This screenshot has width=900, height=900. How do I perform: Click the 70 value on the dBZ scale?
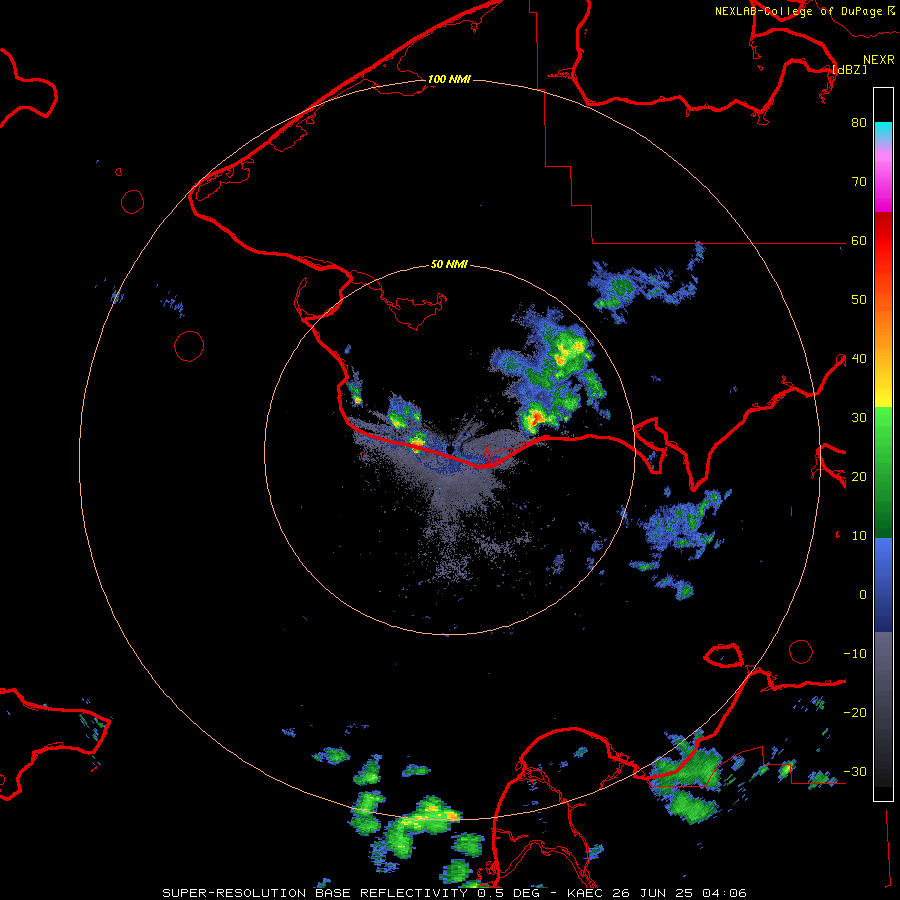pyautogui.click(x=859, y=182)
